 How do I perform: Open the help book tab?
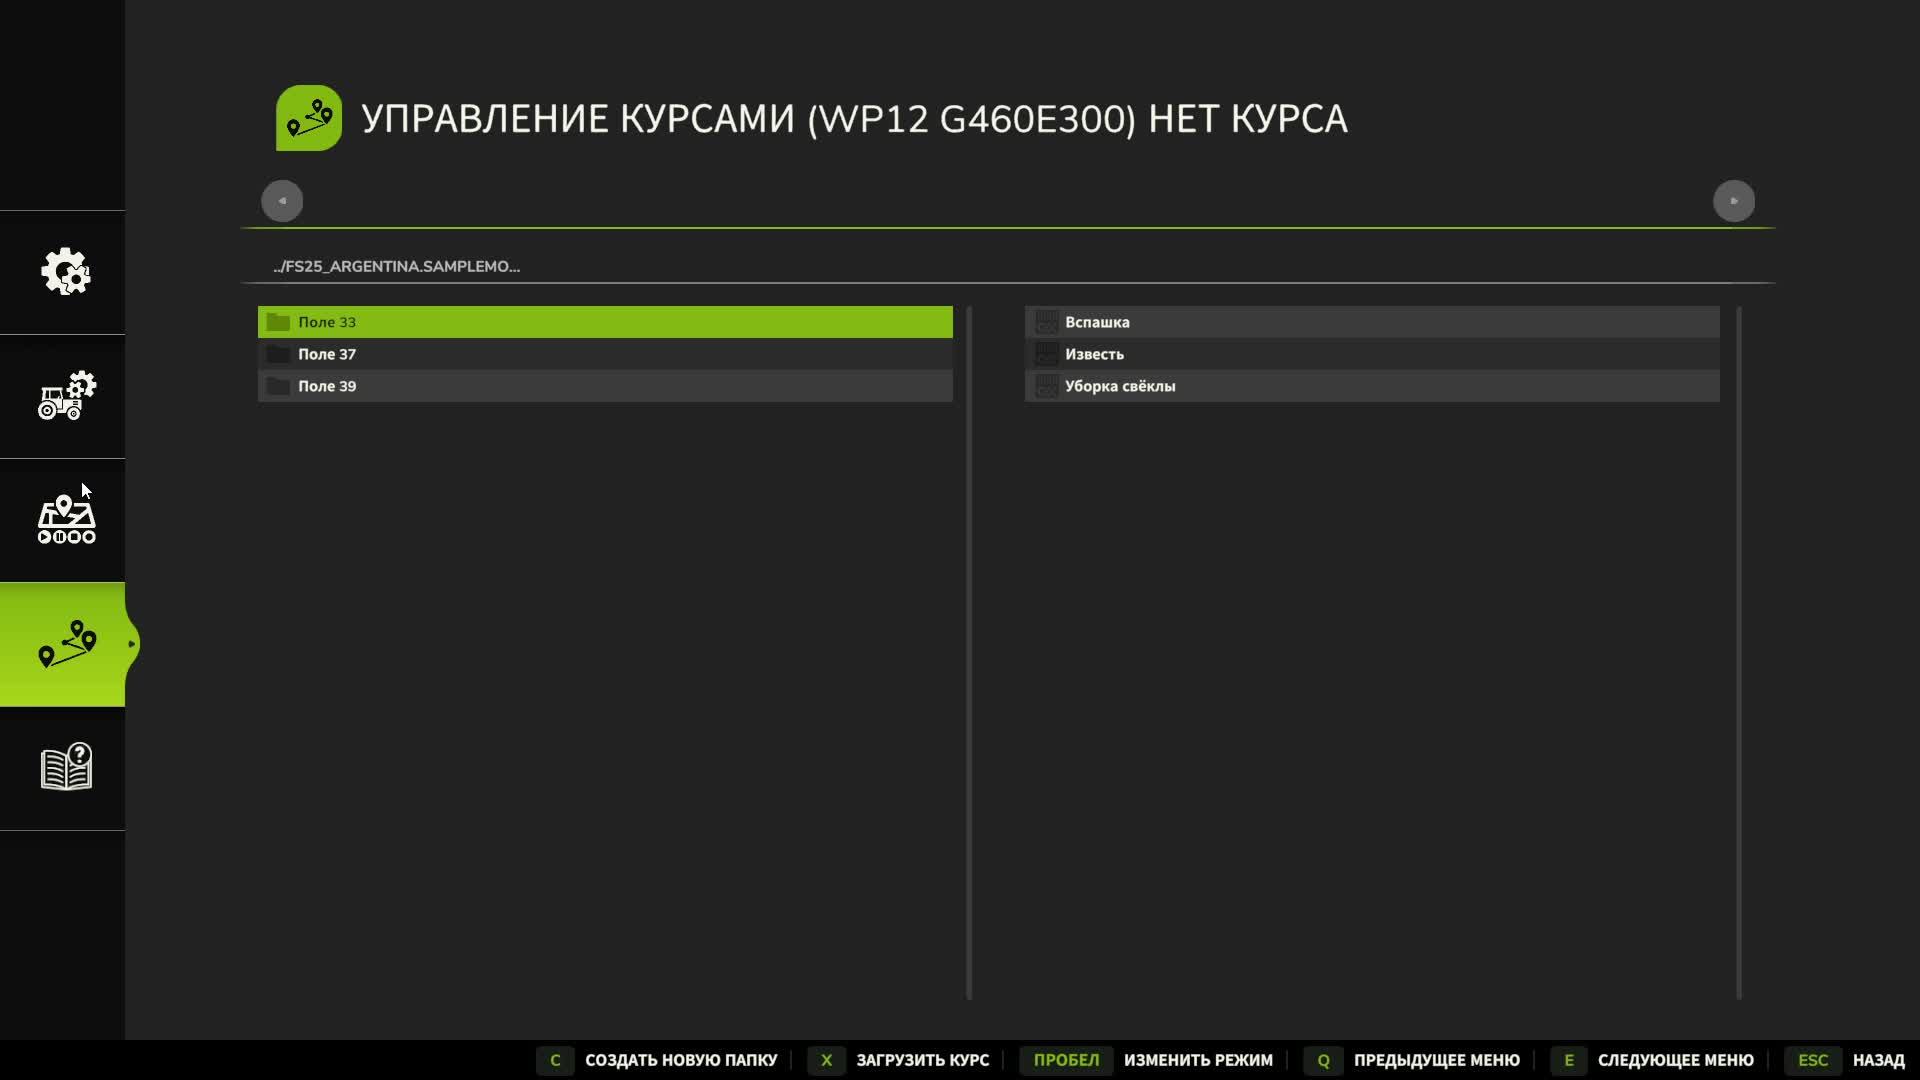66,767
